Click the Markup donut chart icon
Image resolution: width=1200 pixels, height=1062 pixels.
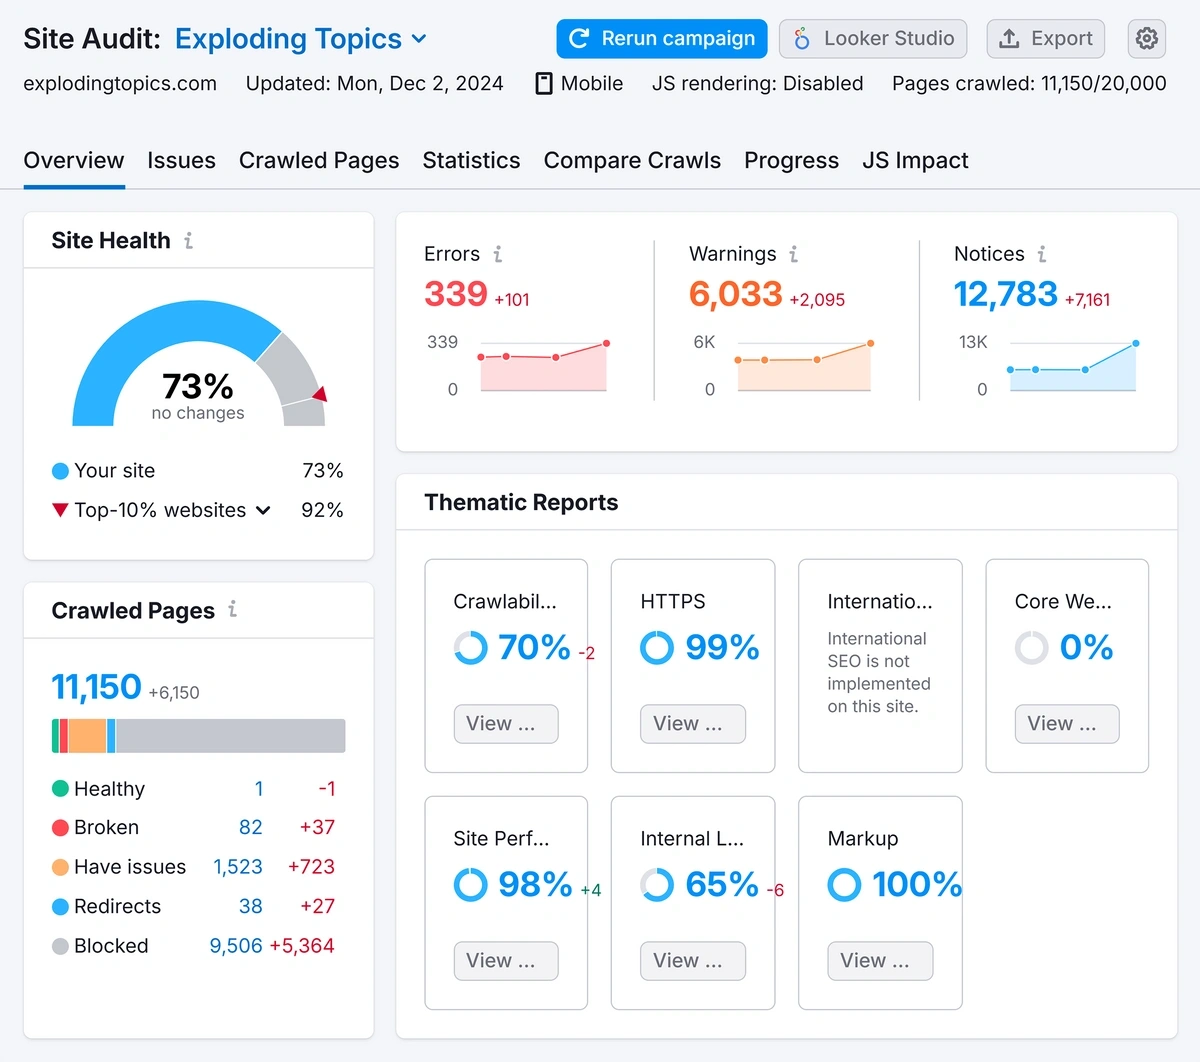[844, 885]
